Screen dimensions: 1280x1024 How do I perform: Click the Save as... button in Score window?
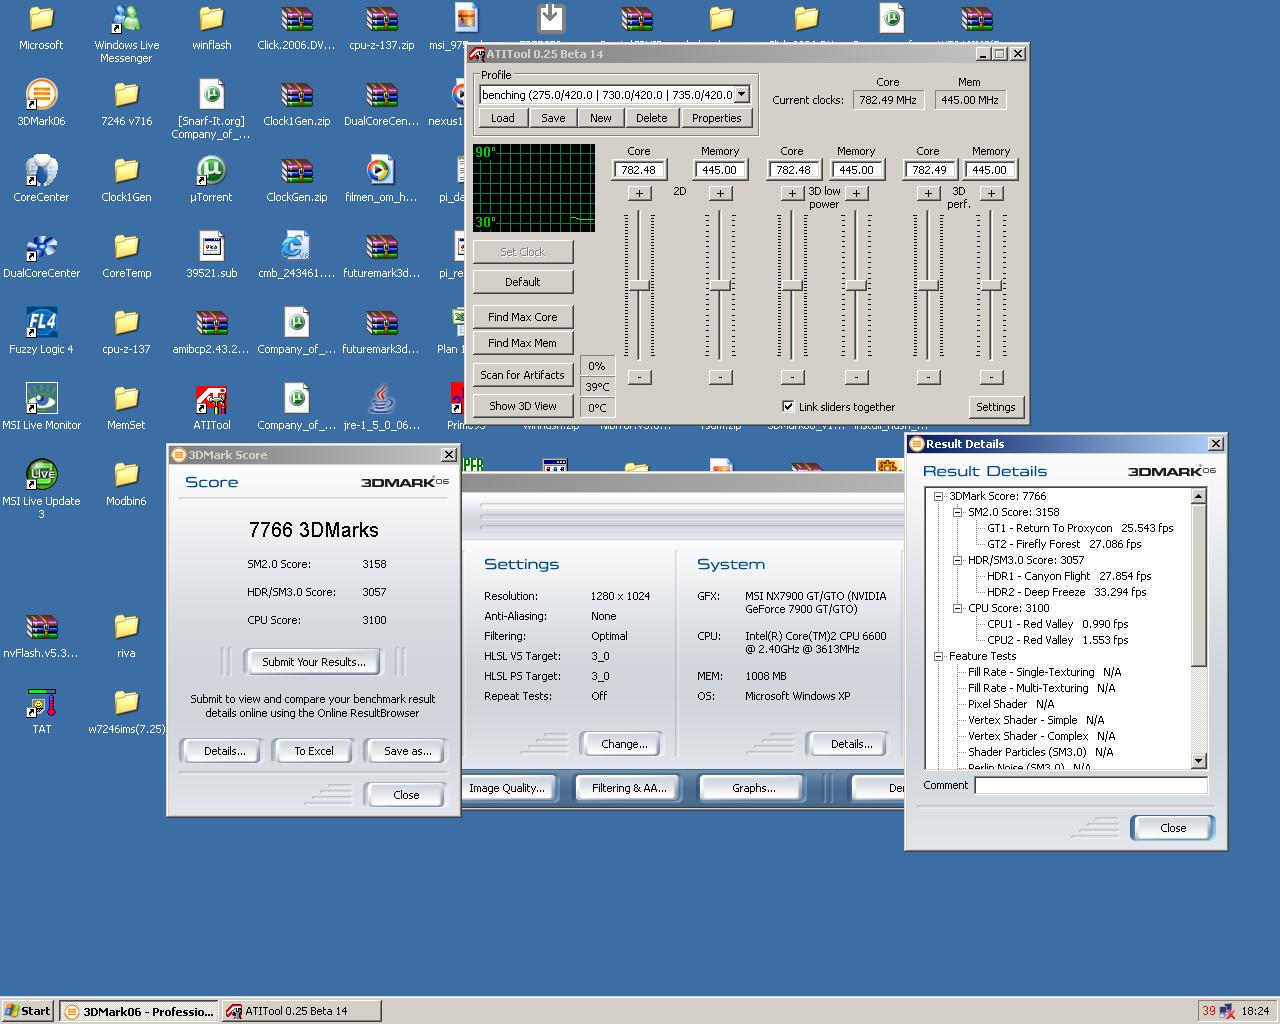pos(408,751)
